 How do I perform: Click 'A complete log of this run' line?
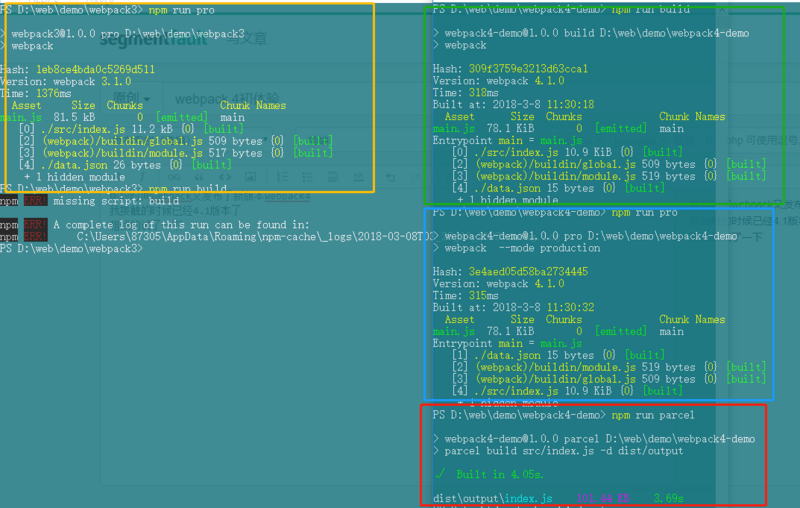click(x=181, y=224)
